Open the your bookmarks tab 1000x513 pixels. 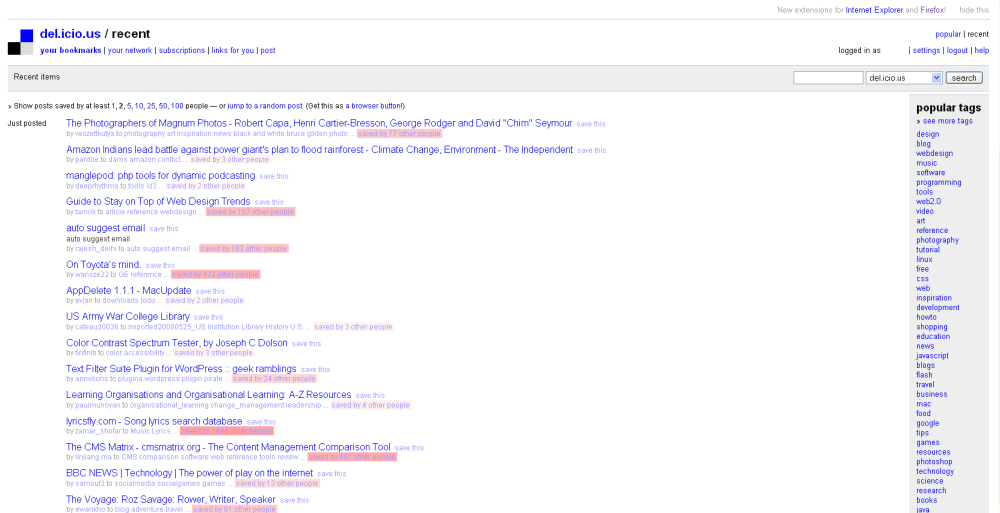click(71, 50)
